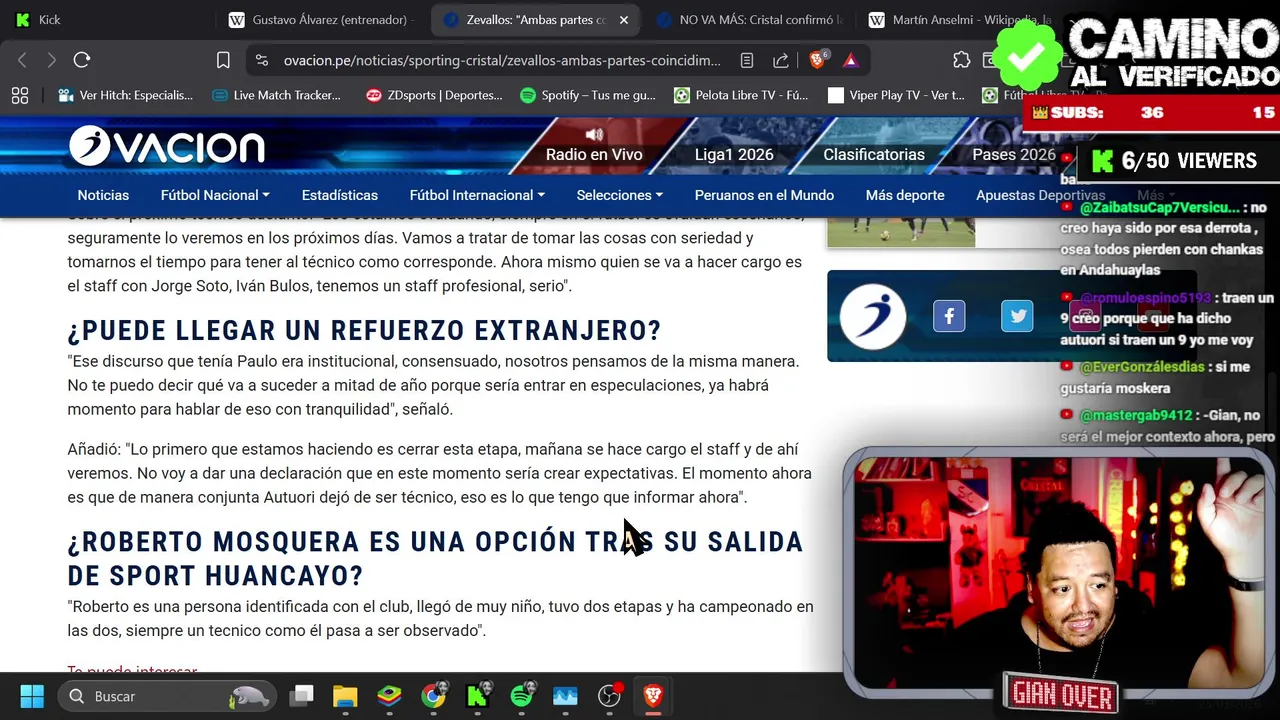Go forward with the browser forward arrow
This screenshot has height=720, width=1280.
(51, 60)
